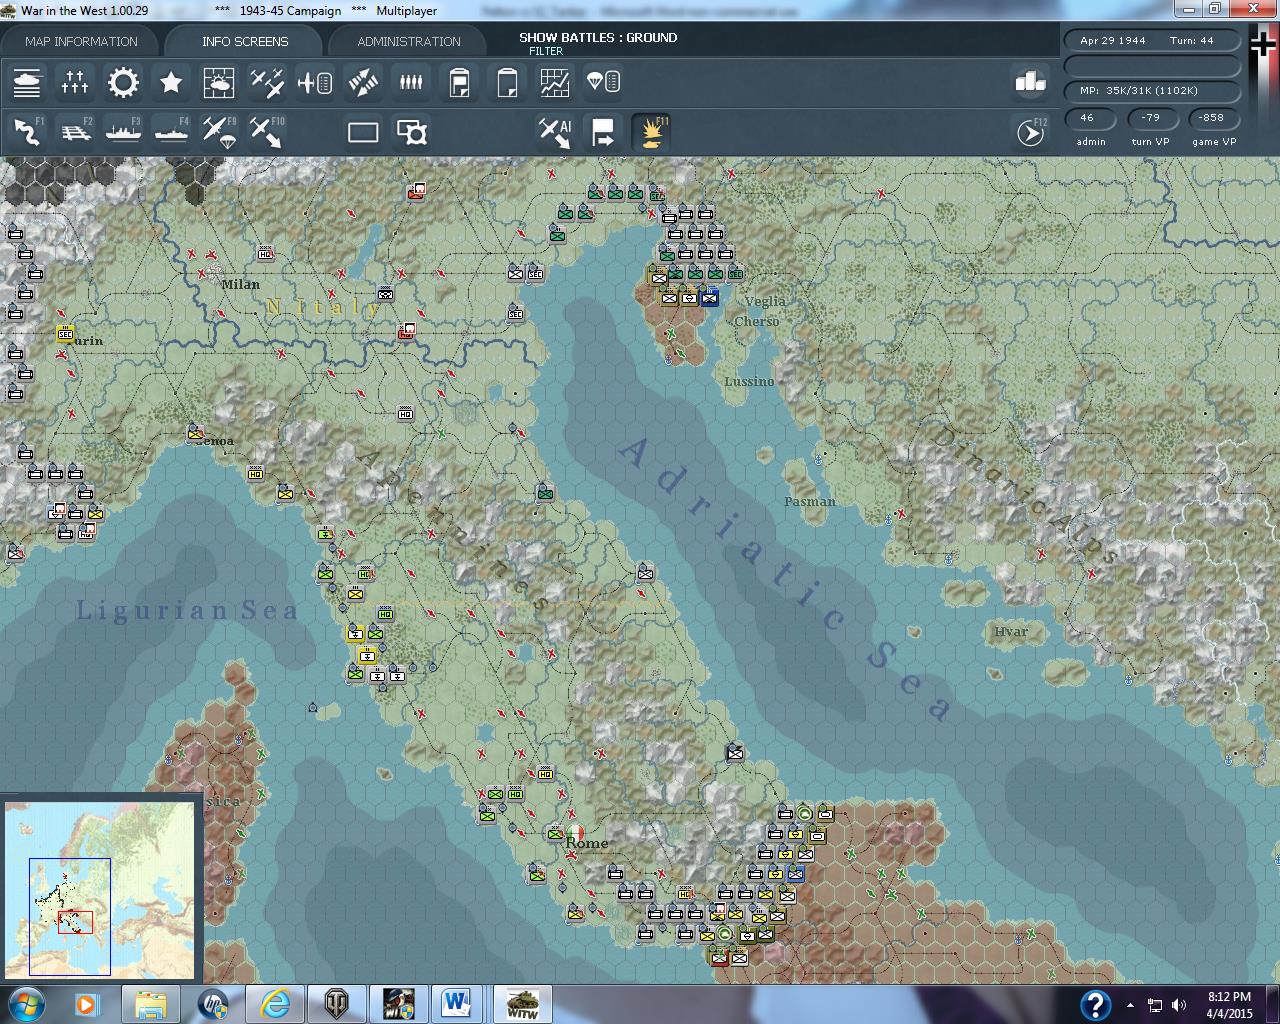Viewport: 1280px width, 1024px height.
Task: Click the blue unit counter near Veglia
Action: tap(709, 297)
